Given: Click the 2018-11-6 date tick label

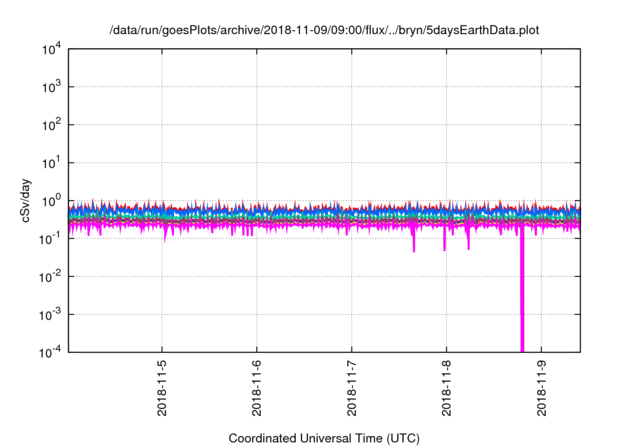Looking at the screenshot, I should click(x=257, y=388).
